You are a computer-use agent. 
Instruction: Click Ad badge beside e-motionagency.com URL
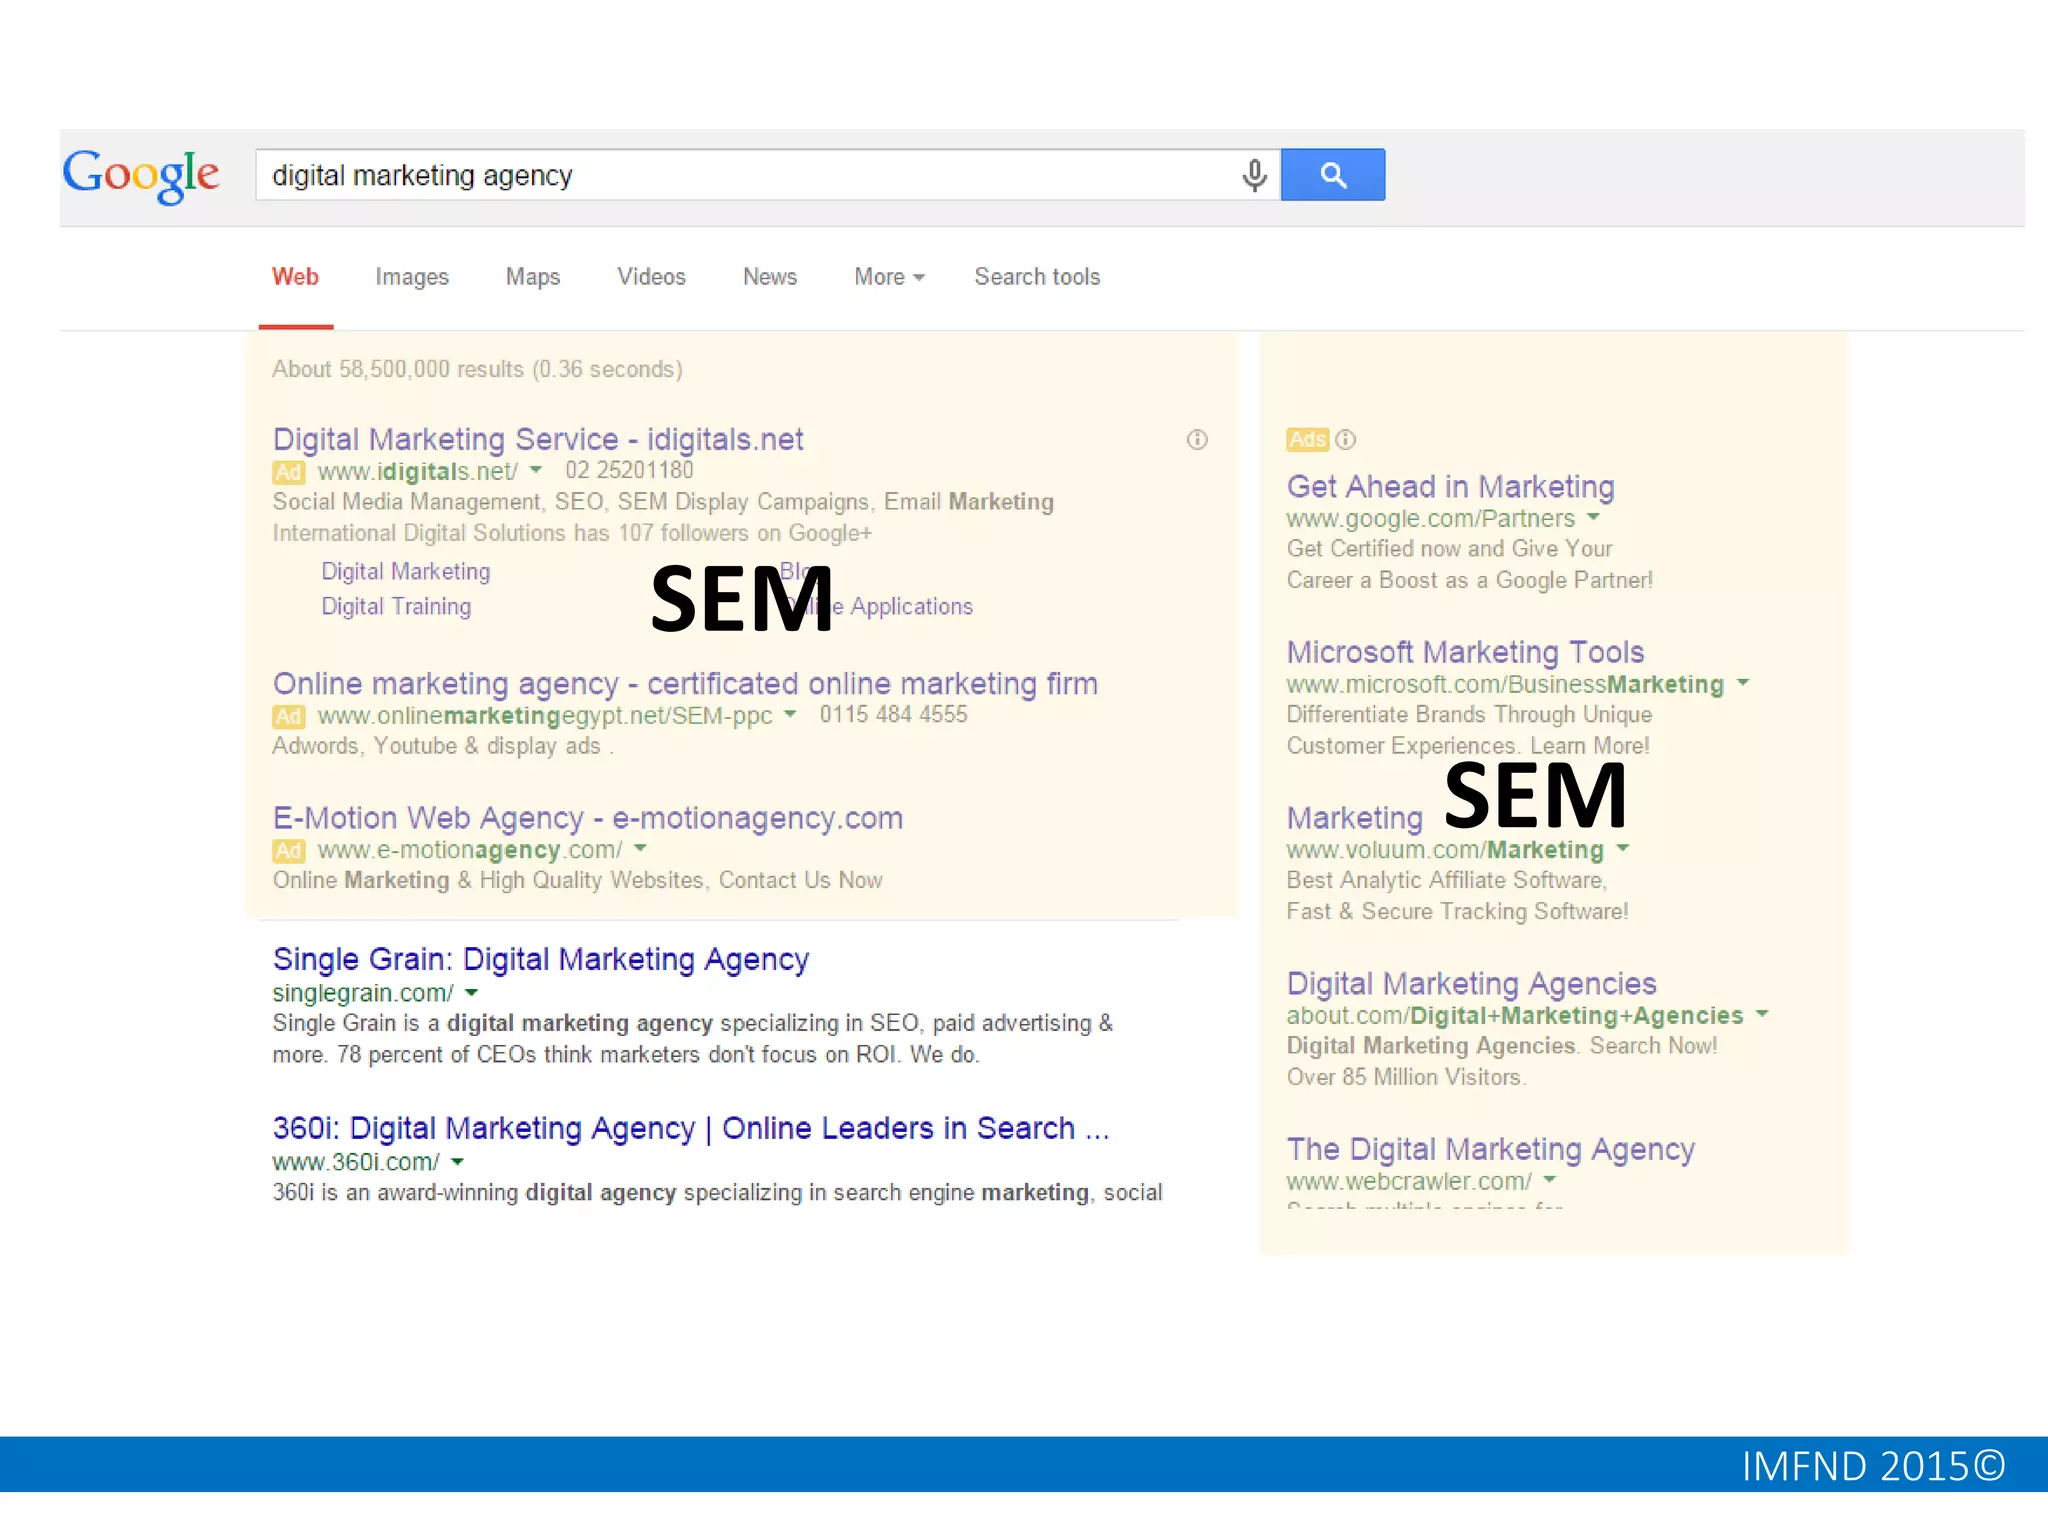point(288,851)
